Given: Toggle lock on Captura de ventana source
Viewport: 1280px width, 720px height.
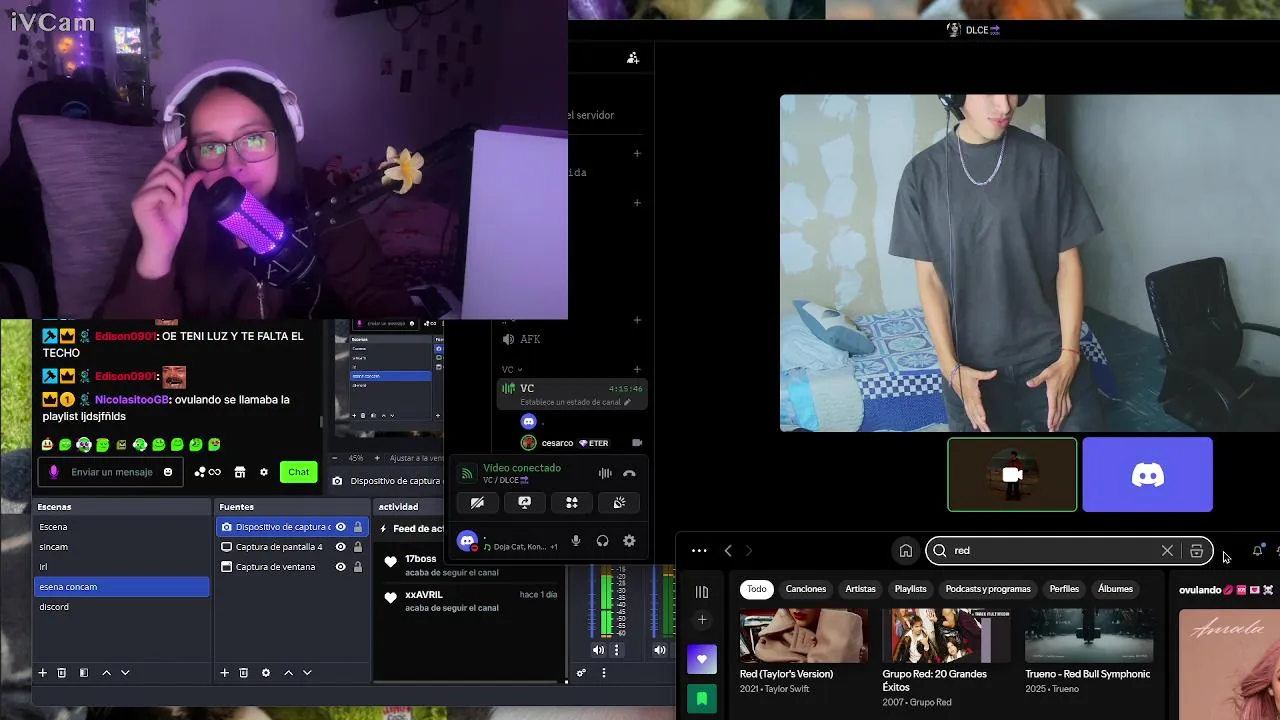Looking at the screenshot, I should [x=357, y=567].
